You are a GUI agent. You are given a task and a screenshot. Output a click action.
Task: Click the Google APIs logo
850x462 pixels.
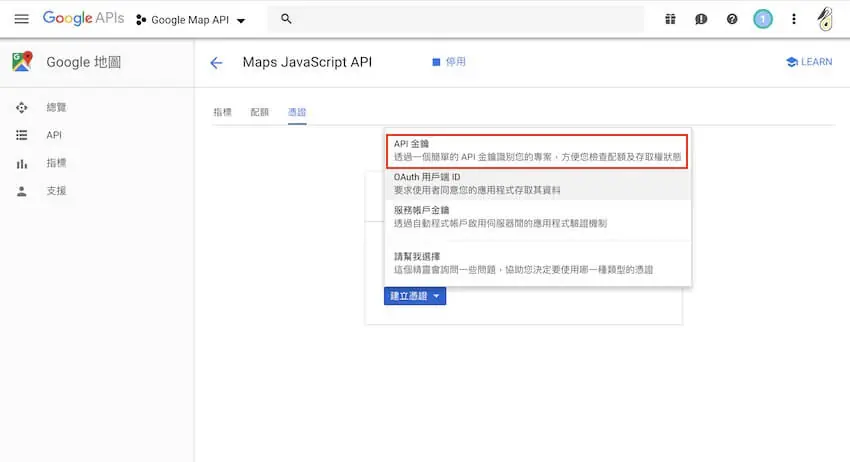(x=83, y=18)
